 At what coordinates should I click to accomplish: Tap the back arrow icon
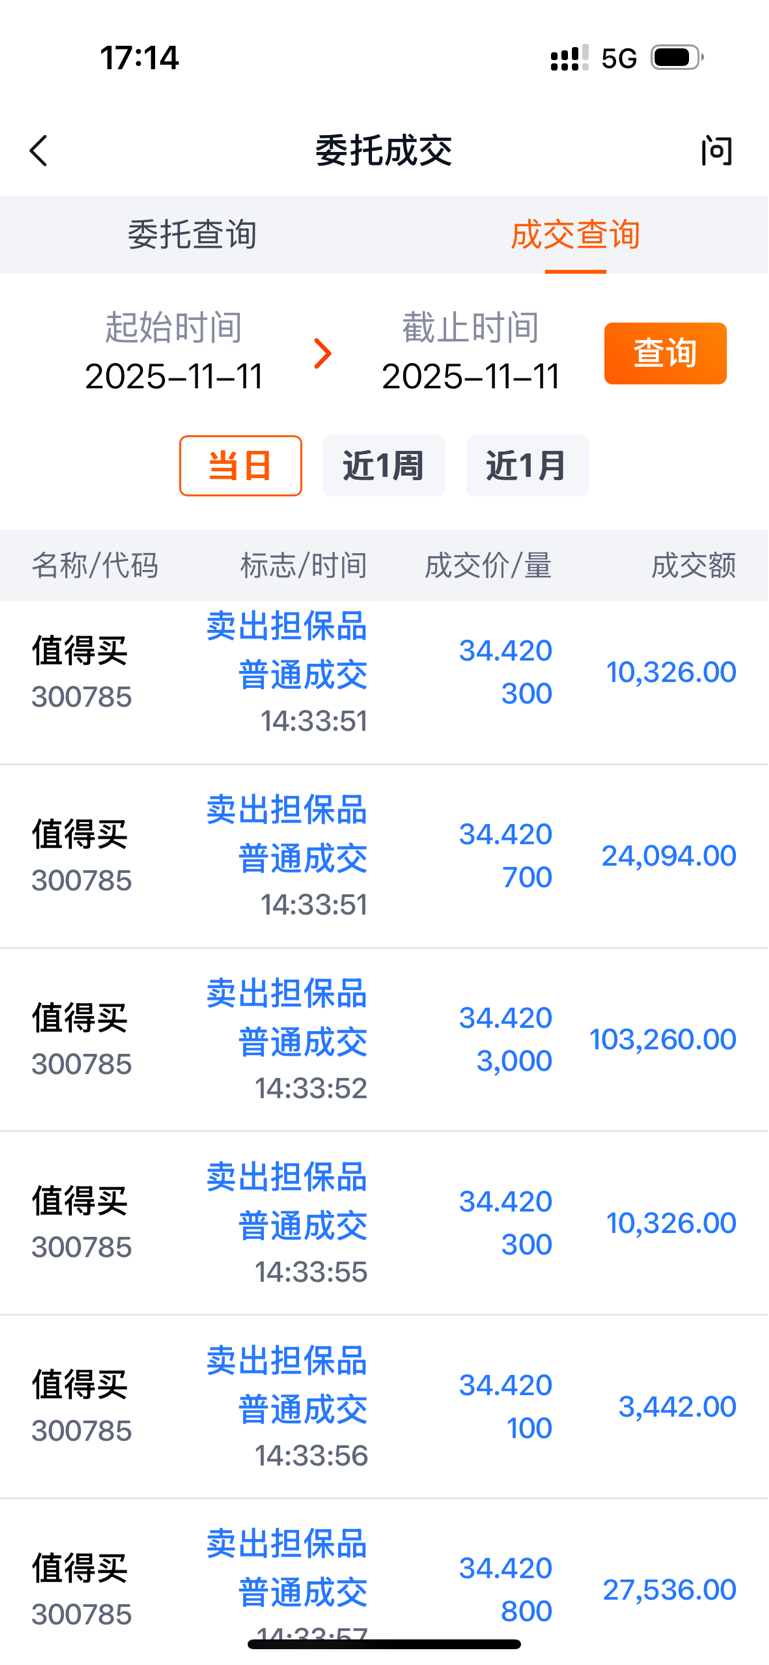tap(39, 151)
